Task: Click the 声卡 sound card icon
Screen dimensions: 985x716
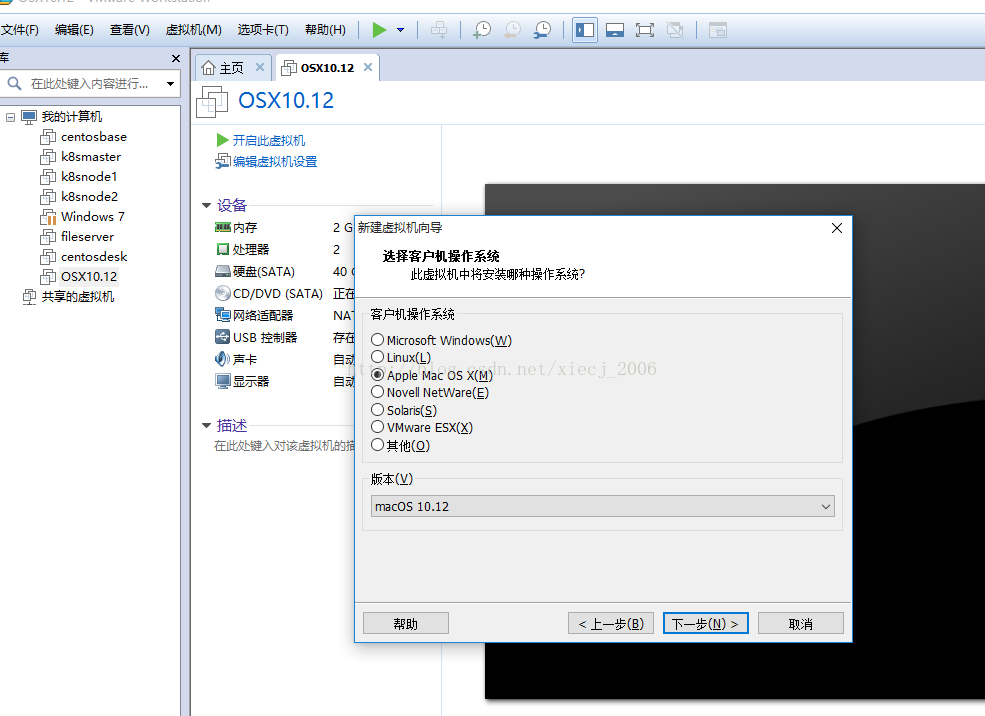Action: [x=223, y=359]
